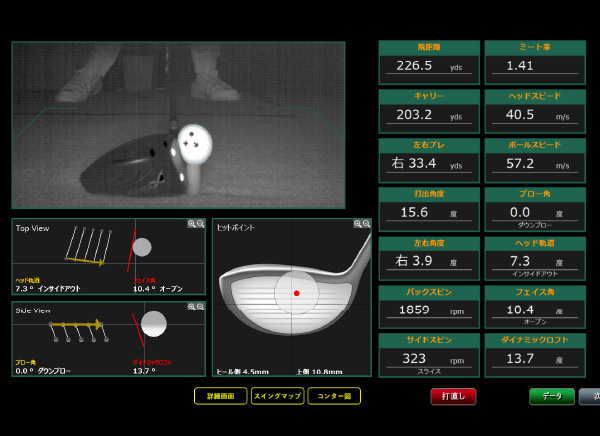Click the golf ball in Side View
600x436 pixels.
pyautogui.click(x=153, y=323)
